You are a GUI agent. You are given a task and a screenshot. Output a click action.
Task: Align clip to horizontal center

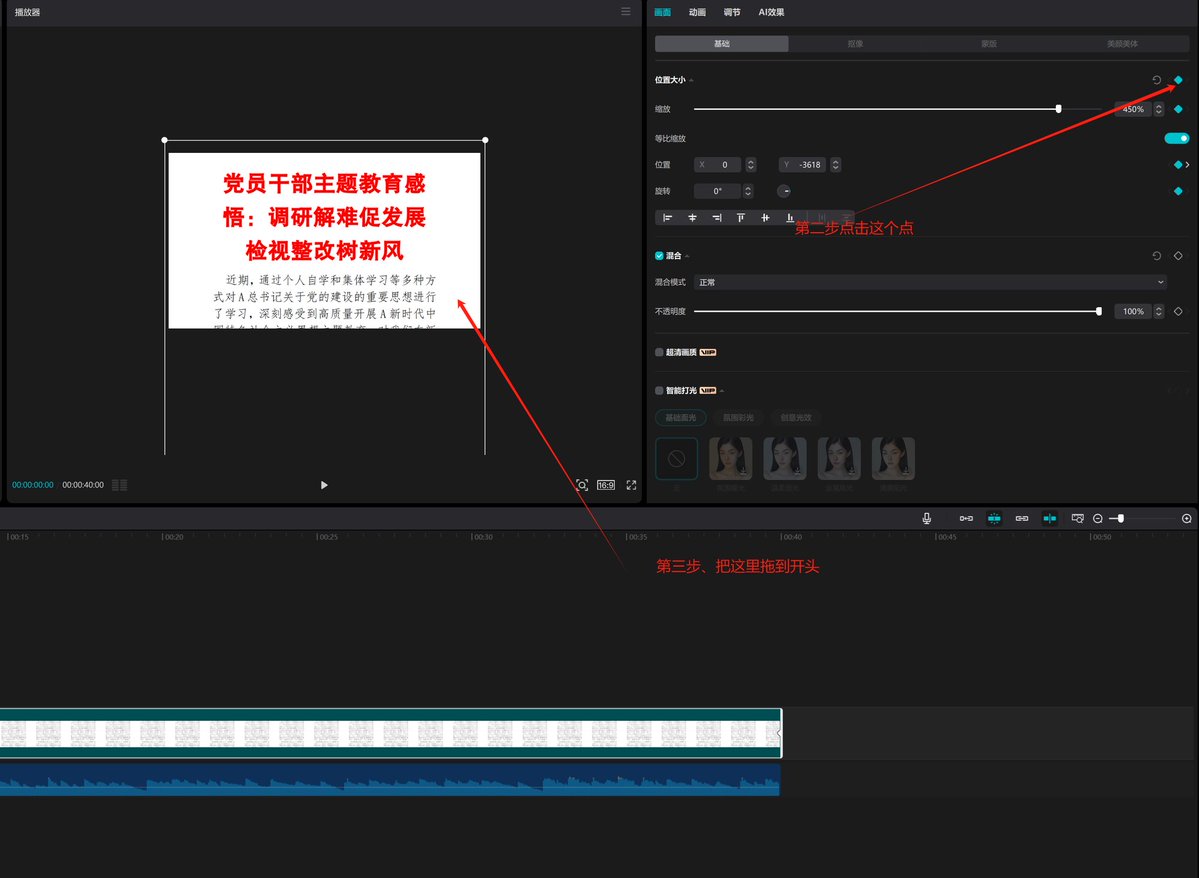click(692, 218)
